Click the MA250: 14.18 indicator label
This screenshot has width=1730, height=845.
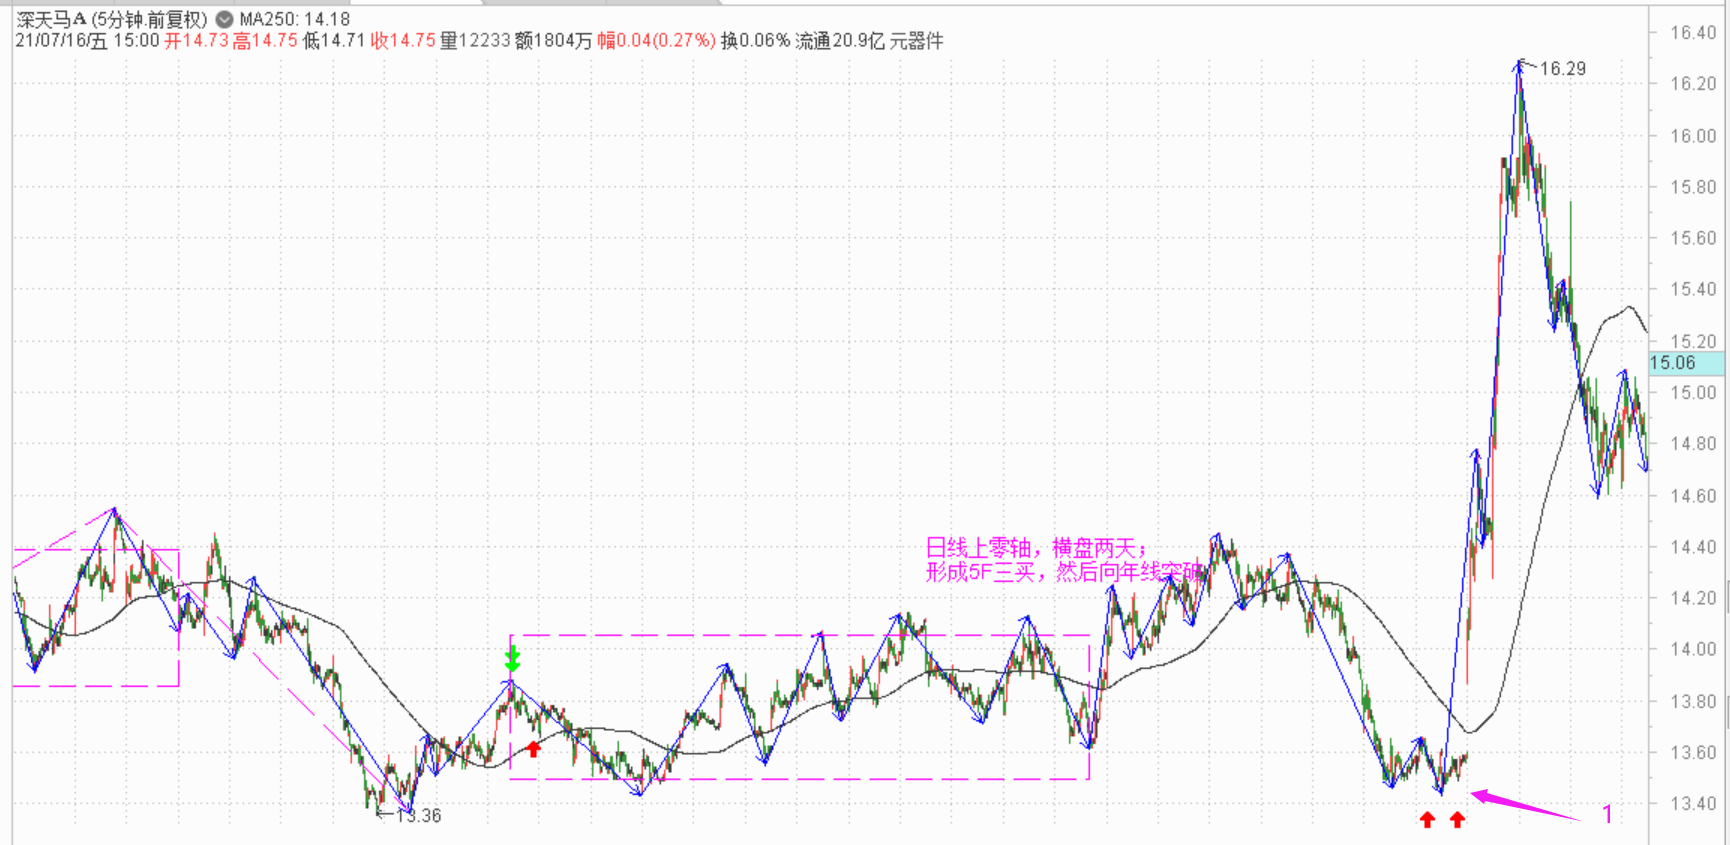point(295,19)
